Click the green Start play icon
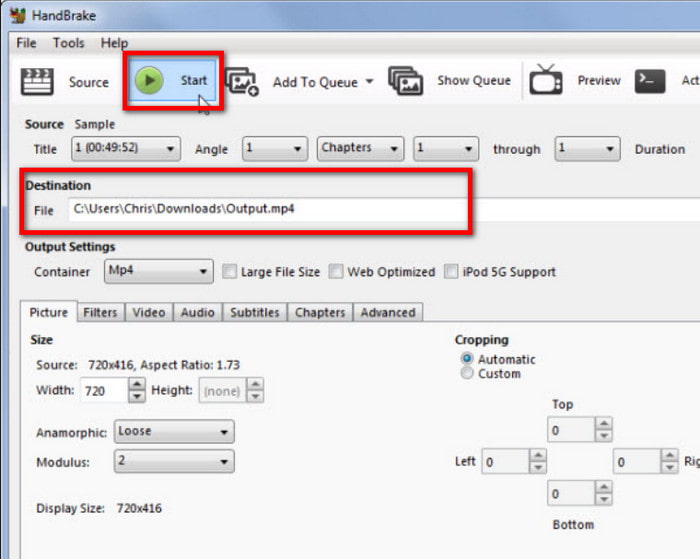700x559 pixels. [149, 80]
